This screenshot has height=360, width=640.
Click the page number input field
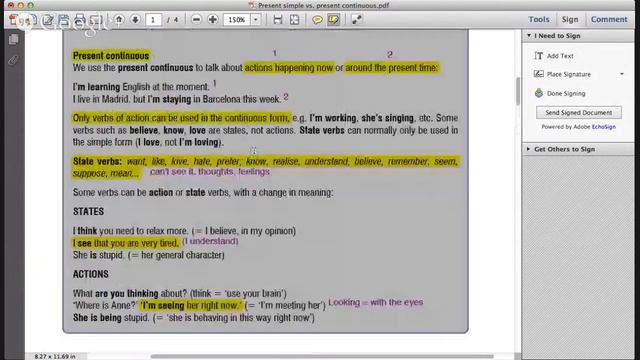[153, 20]
